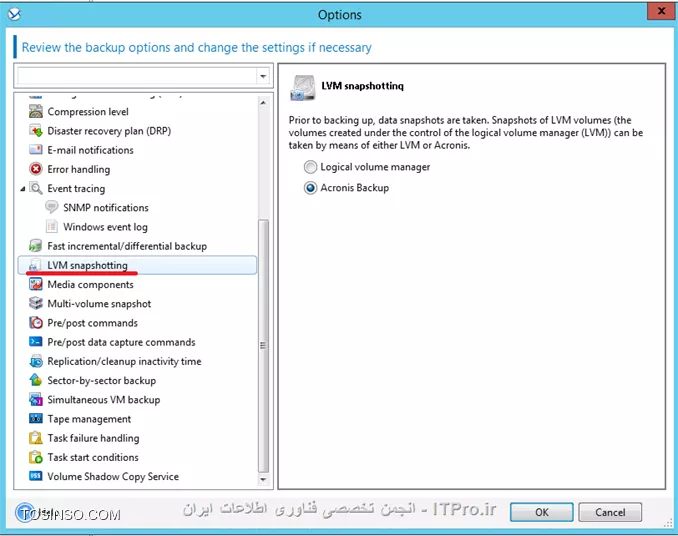Open Error handling settings

click(79, 169)
